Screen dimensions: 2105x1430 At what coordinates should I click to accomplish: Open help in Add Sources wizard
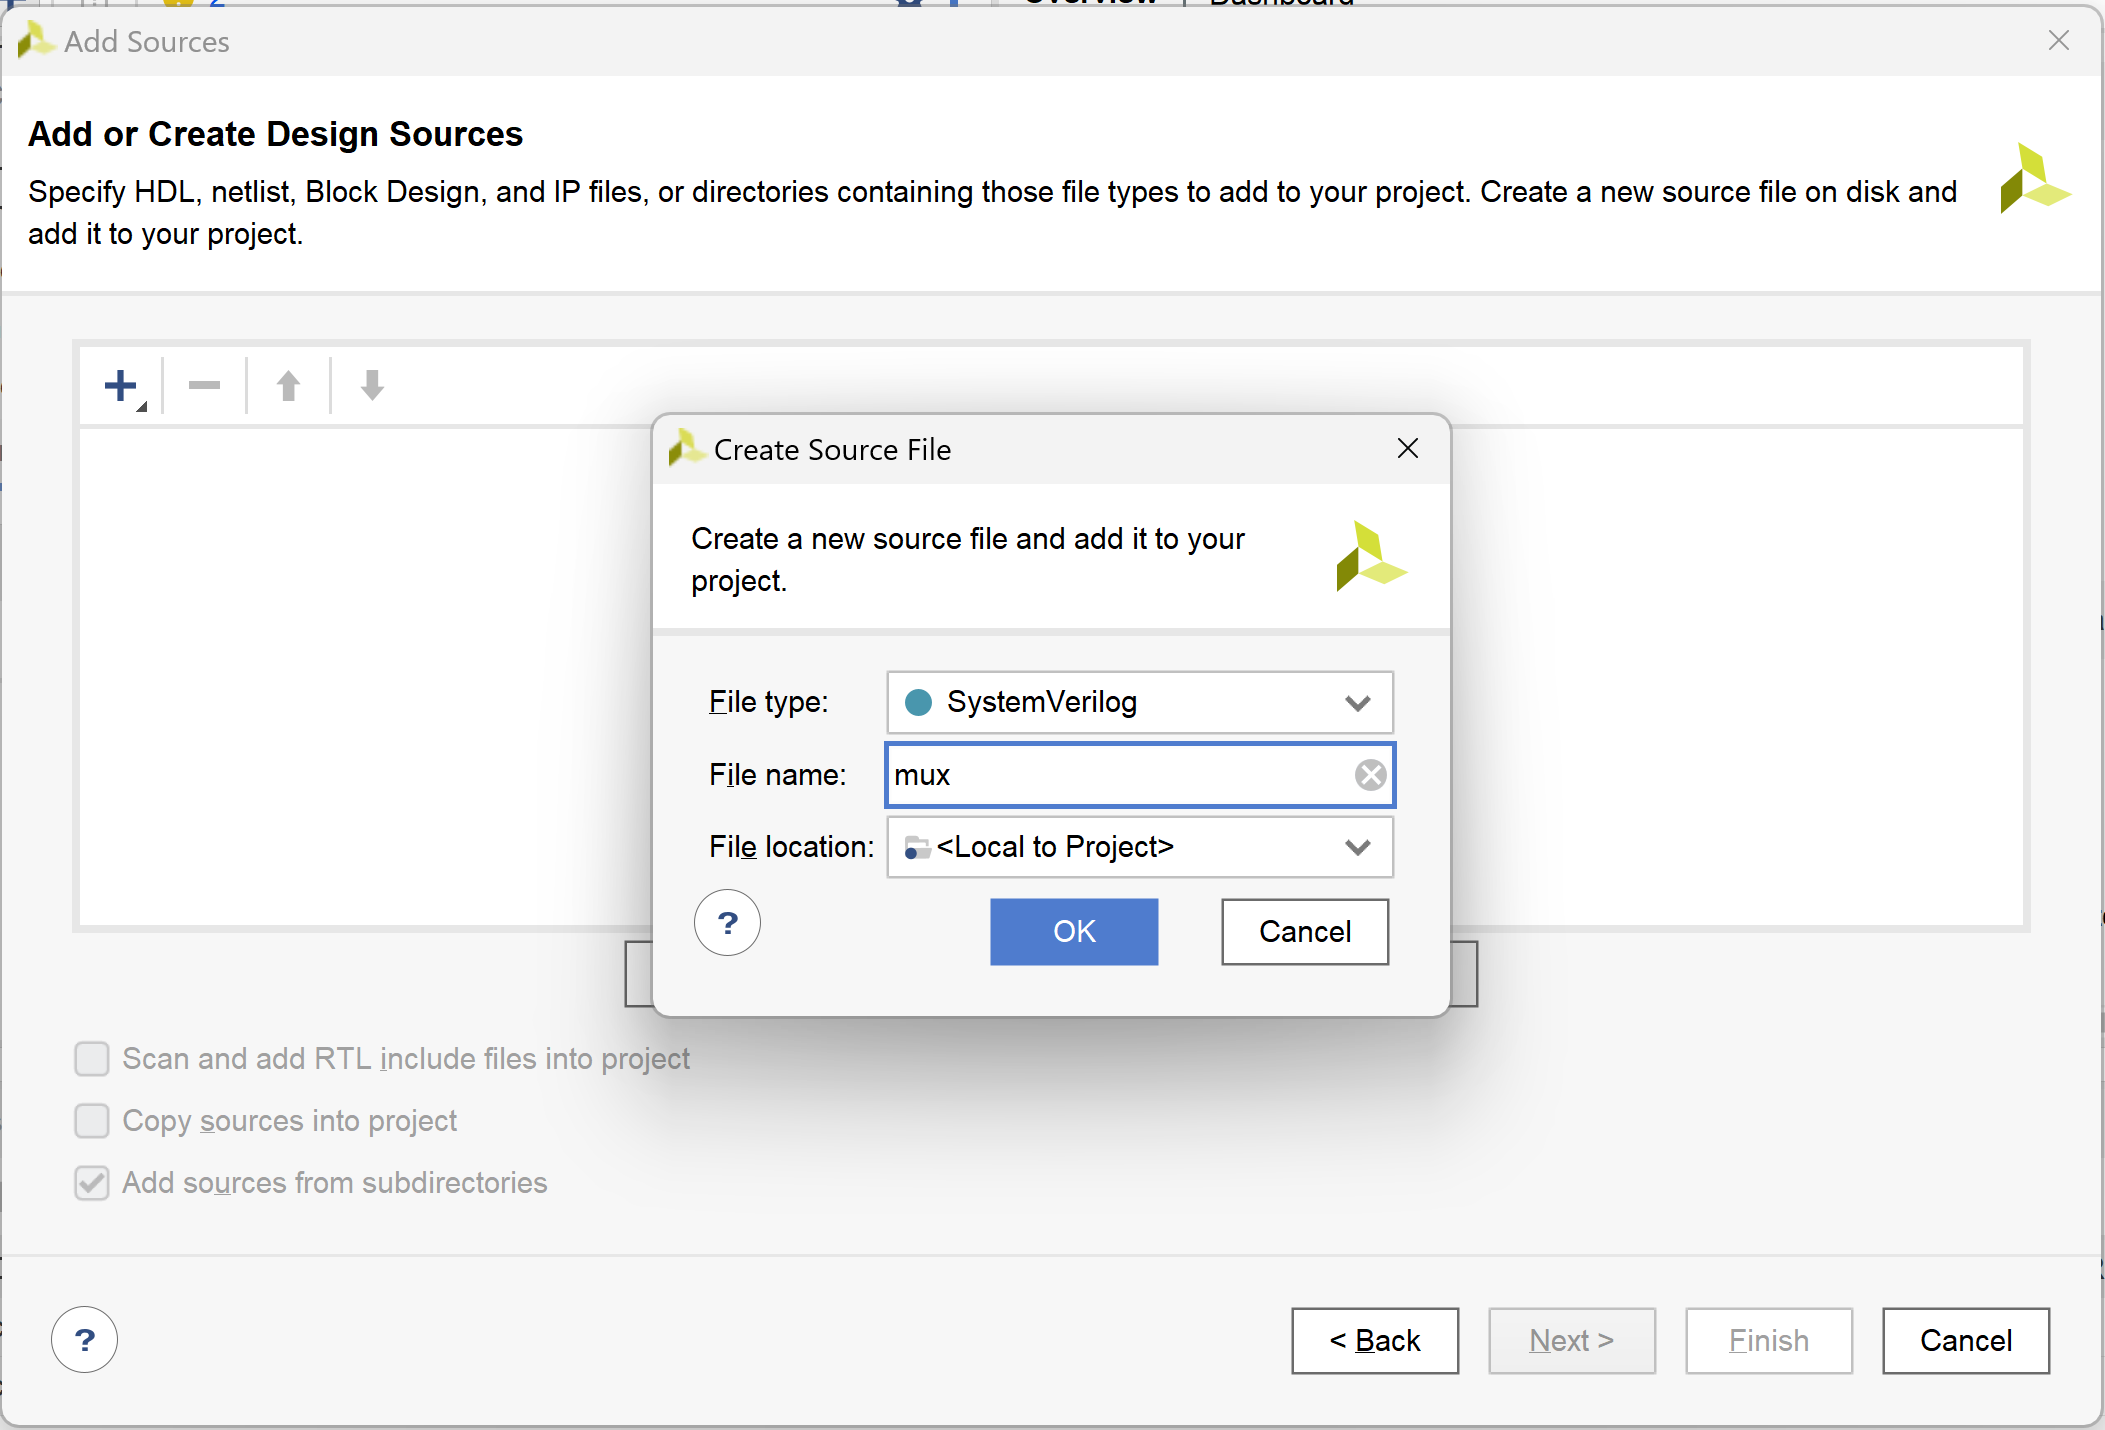85,1340
